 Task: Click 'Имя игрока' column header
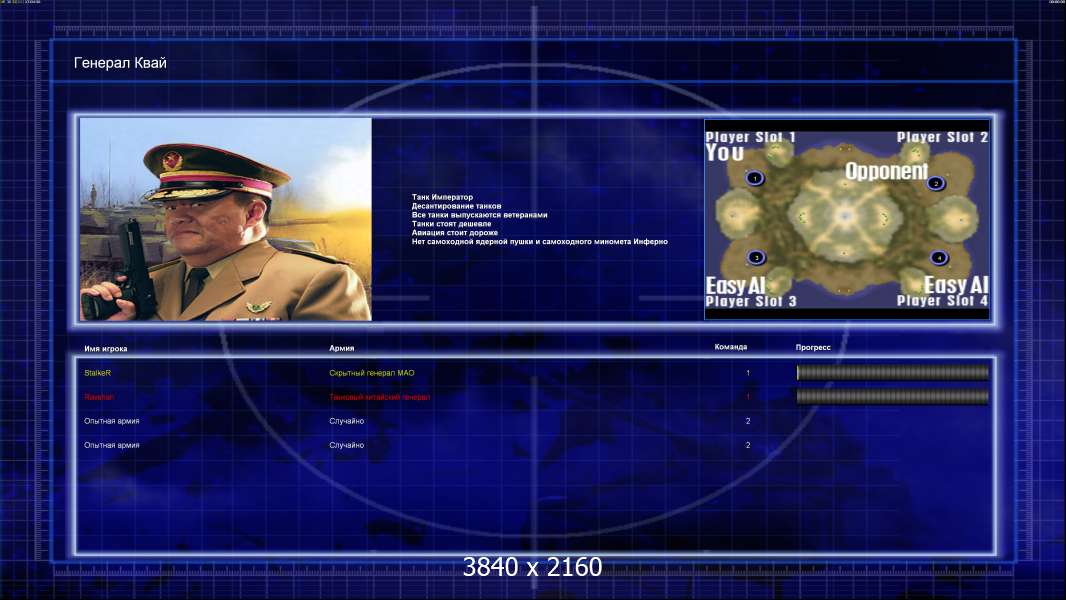pos(105,349)
